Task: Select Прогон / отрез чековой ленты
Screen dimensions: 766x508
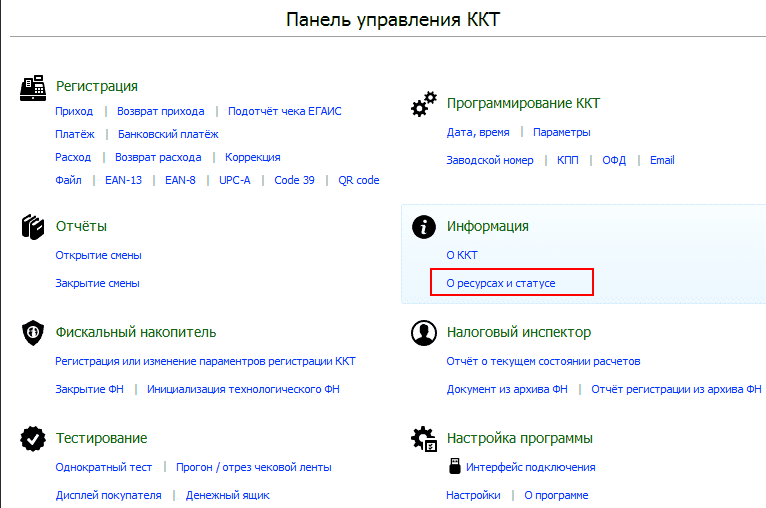Action: [254, 467]
